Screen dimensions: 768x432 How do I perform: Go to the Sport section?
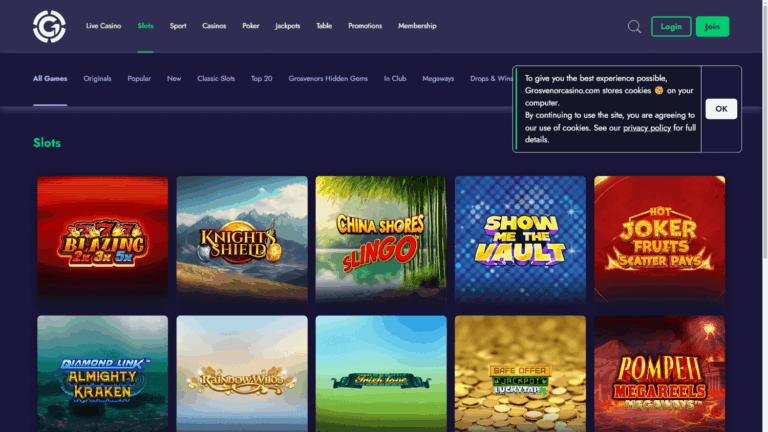pos(178,26)
